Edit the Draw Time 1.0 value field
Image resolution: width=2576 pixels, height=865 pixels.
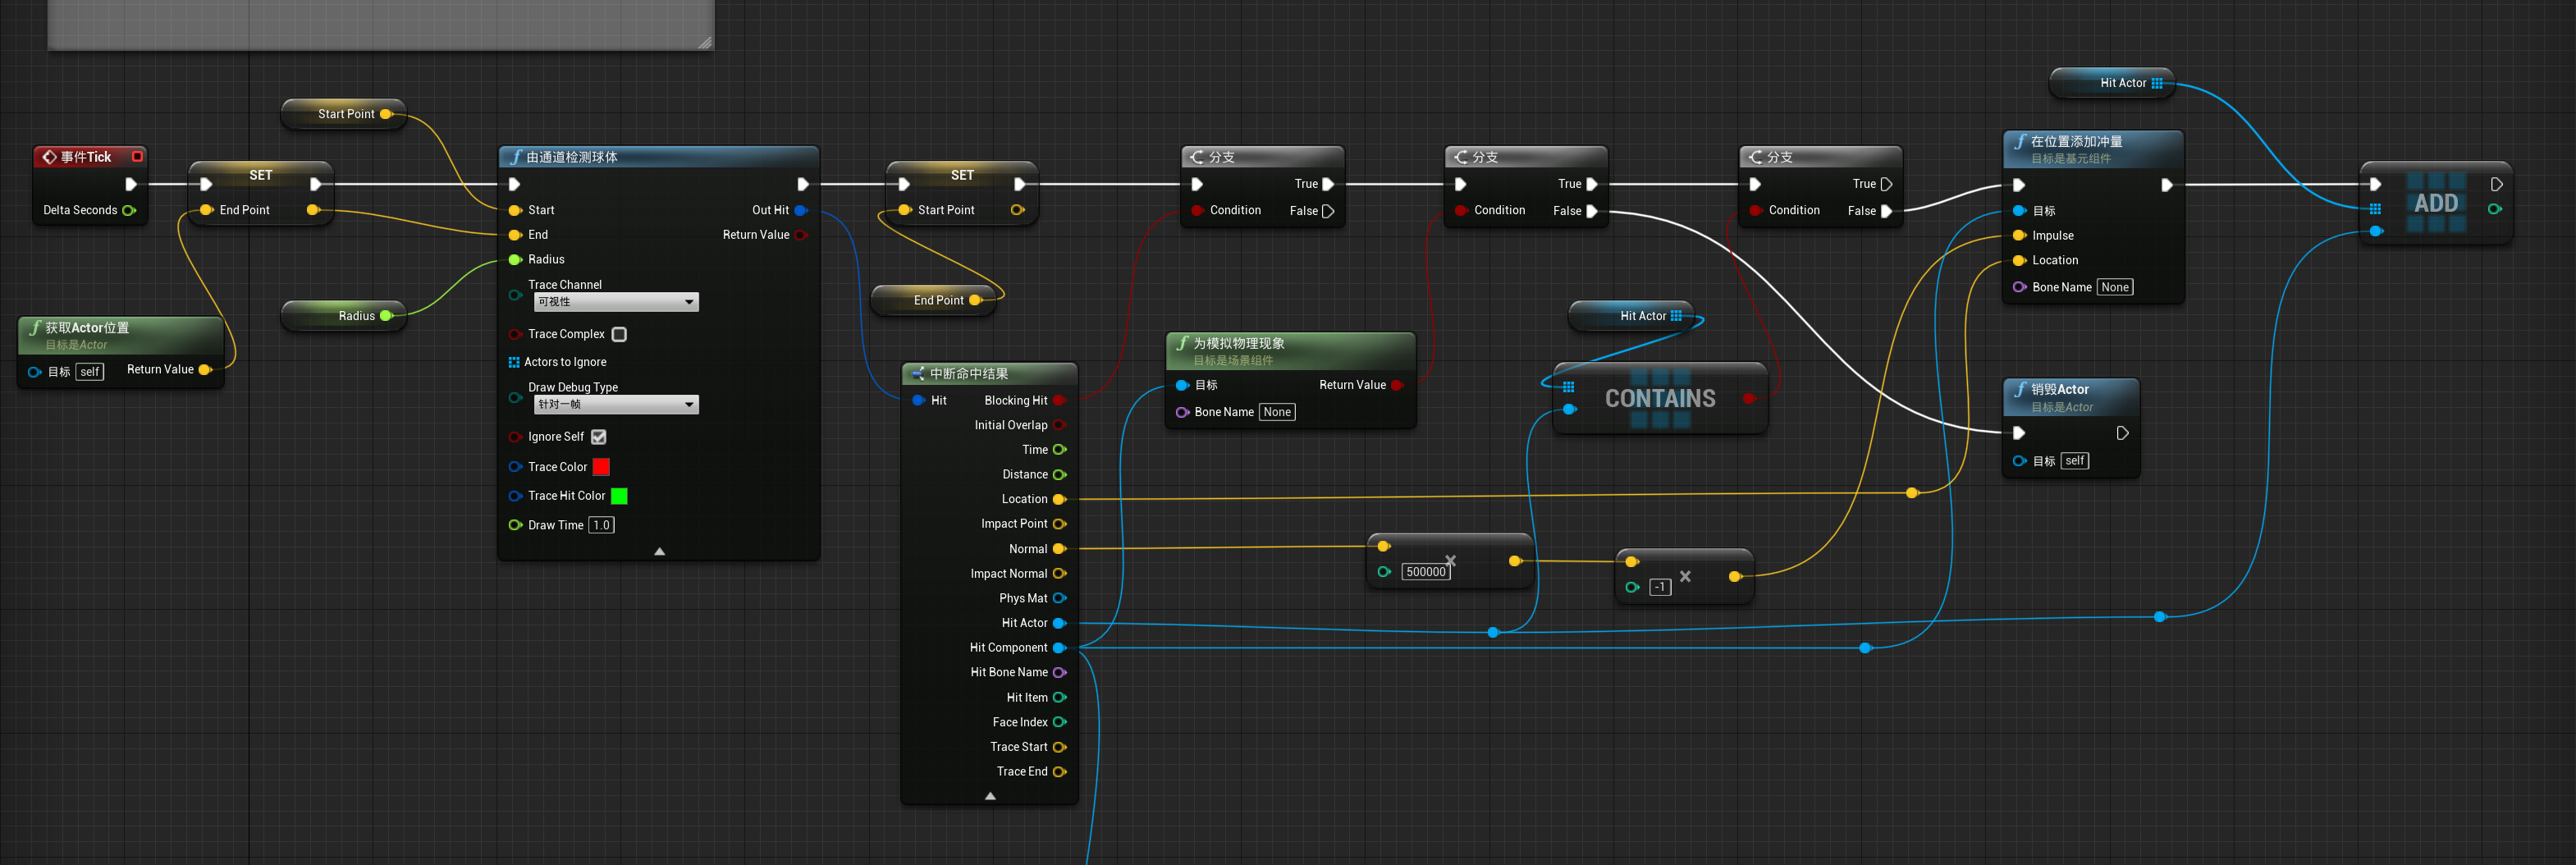click(601, 524)
